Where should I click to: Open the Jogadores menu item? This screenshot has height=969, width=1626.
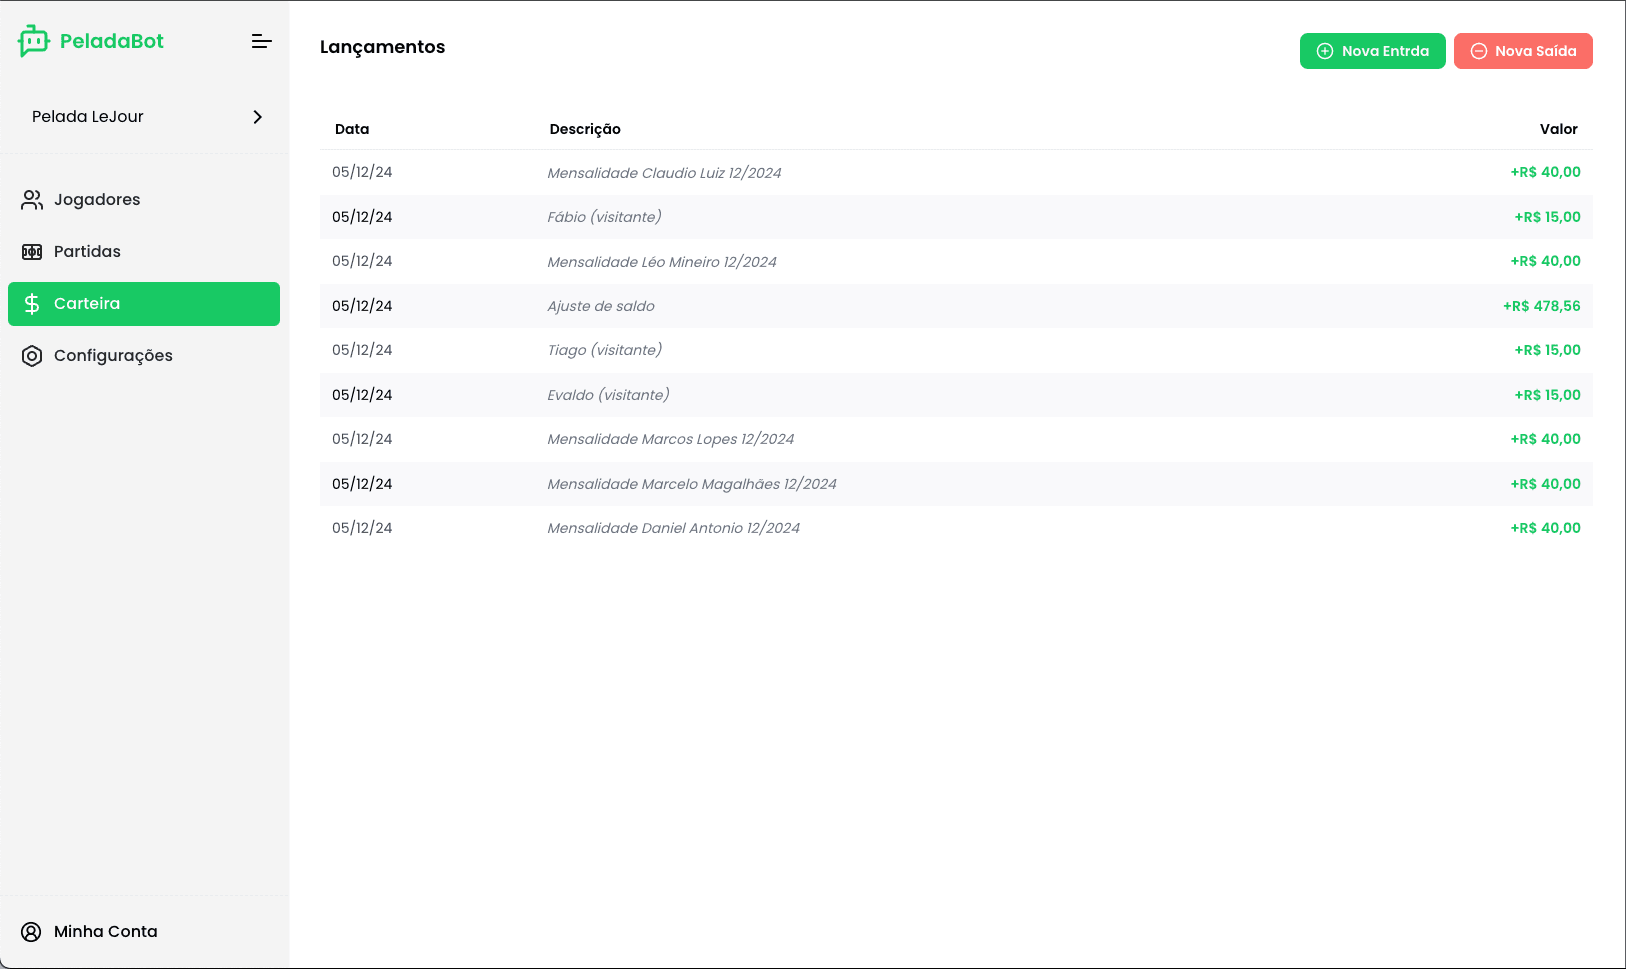[x=97, y=200]
